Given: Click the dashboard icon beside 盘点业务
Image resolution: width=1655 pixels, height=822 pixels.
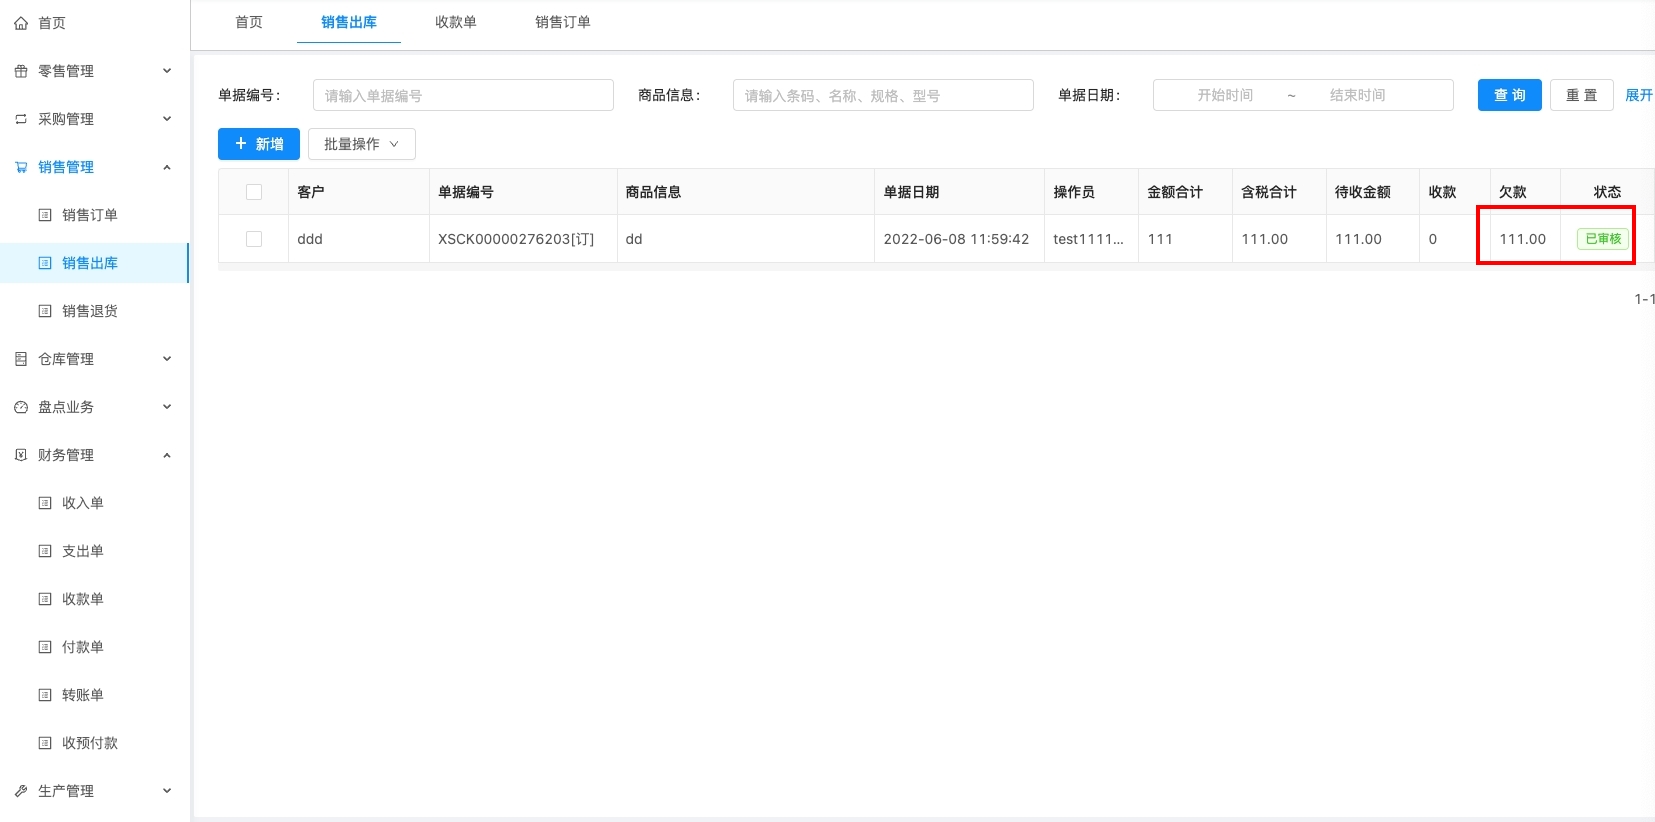Looking at the screenshot, I should coord(21,407).
